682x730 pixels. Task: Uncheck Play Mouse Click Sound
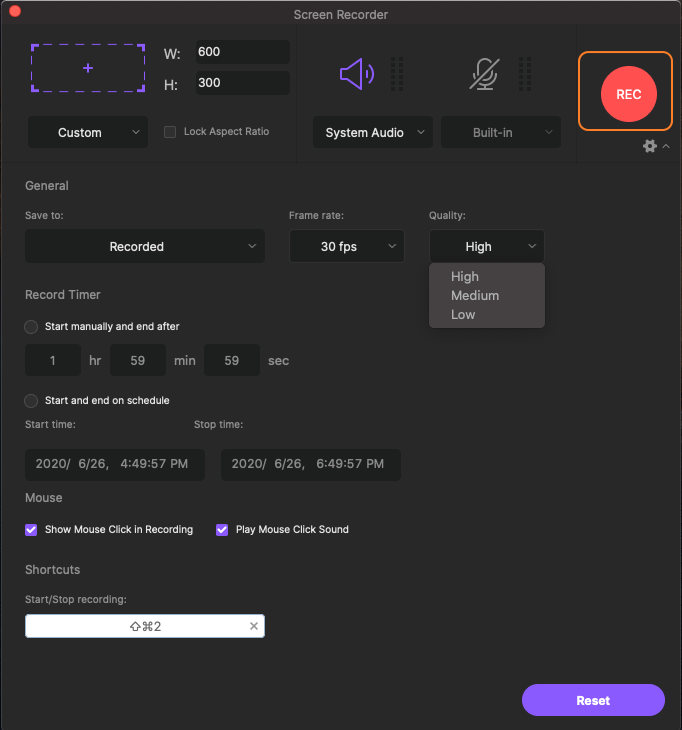[x=222, y=529]
